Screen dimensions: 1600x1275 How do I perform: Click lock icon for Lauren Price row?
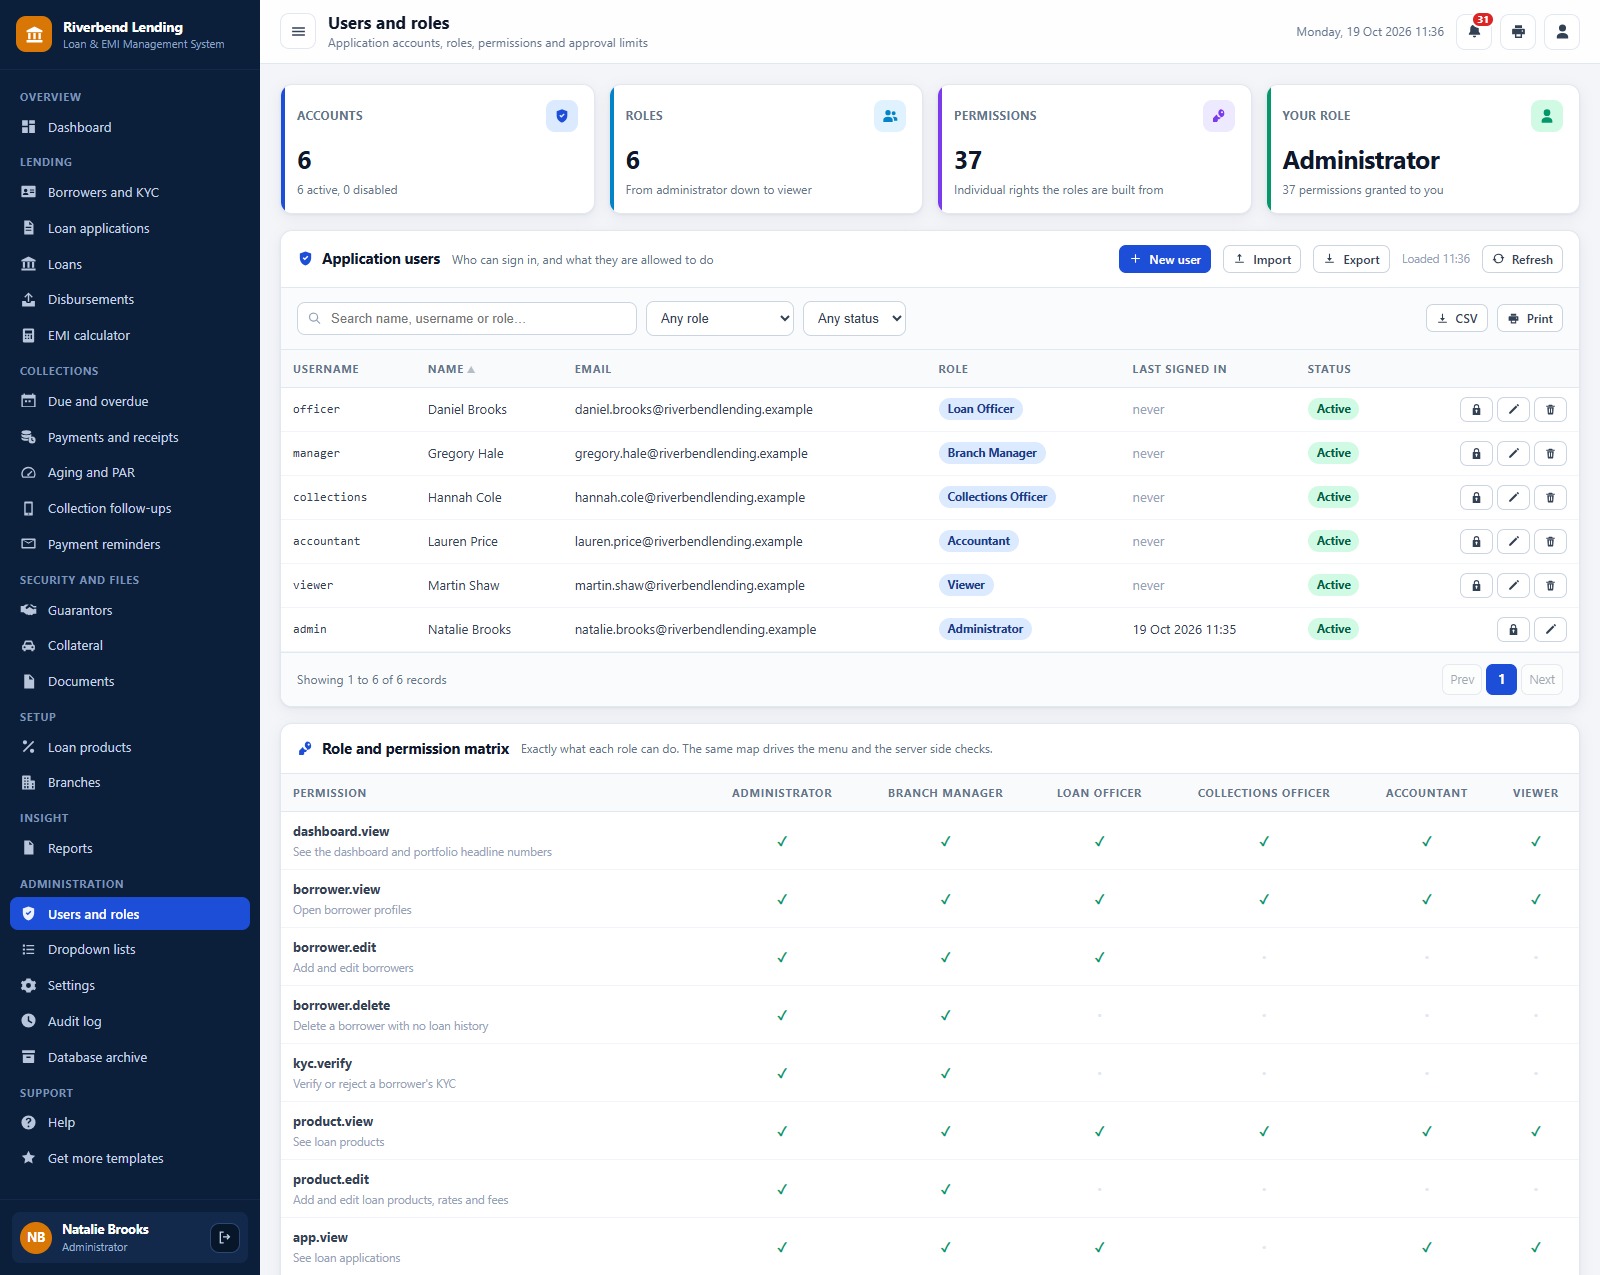tap(1476, 541)
